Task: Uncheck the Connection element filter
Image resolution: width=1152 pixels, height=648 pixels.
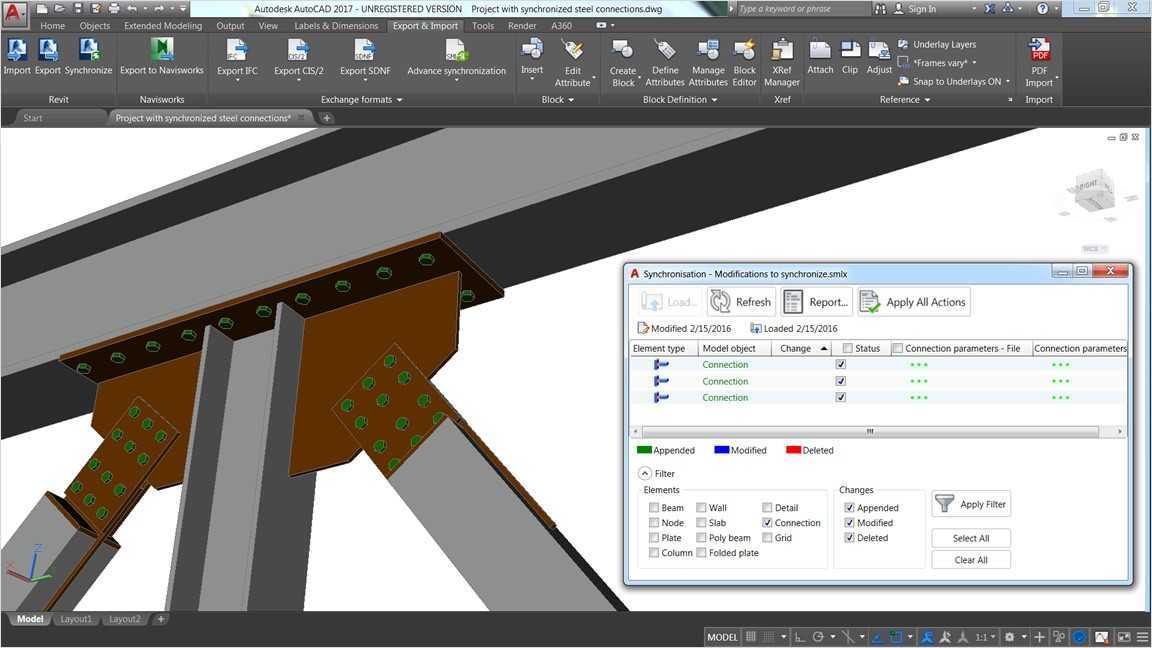Action: (767, 522)
